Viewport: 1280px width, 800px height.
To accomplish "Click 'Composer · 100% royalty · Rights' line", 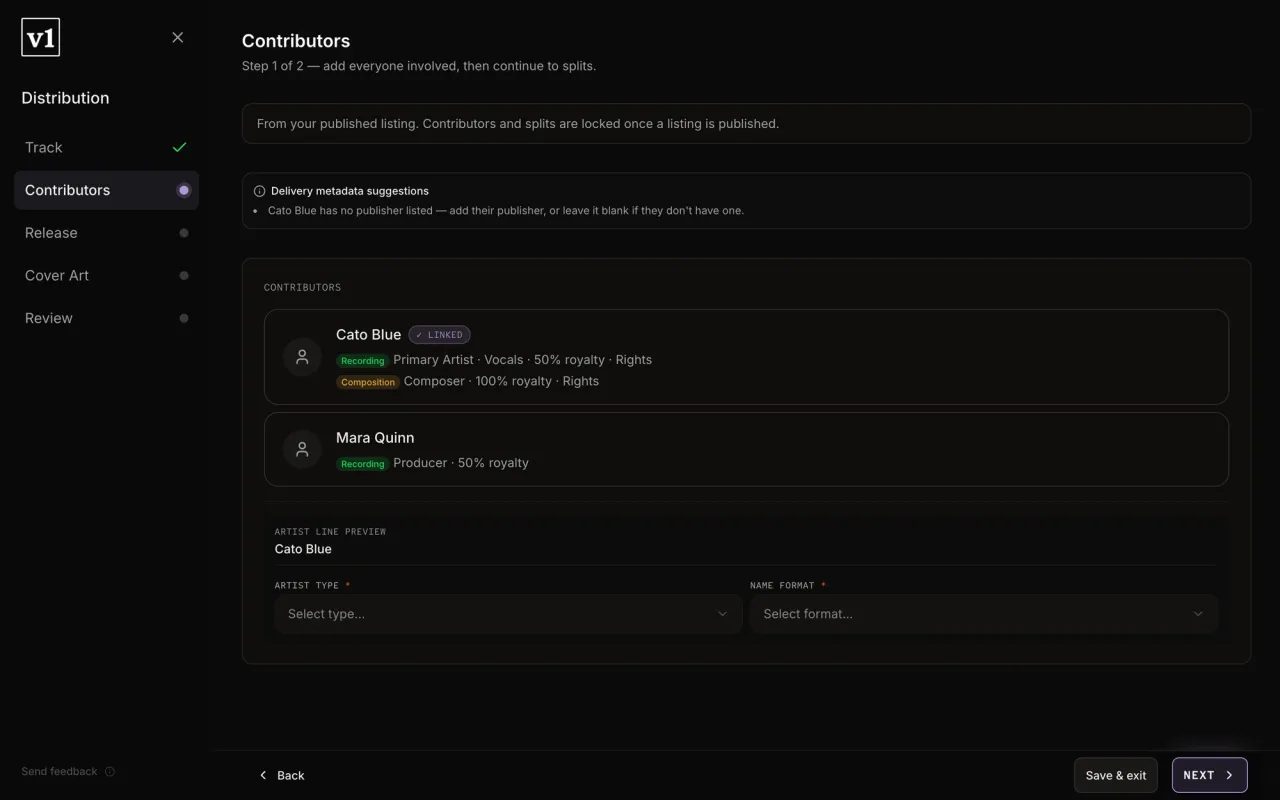I will (501, 381).
